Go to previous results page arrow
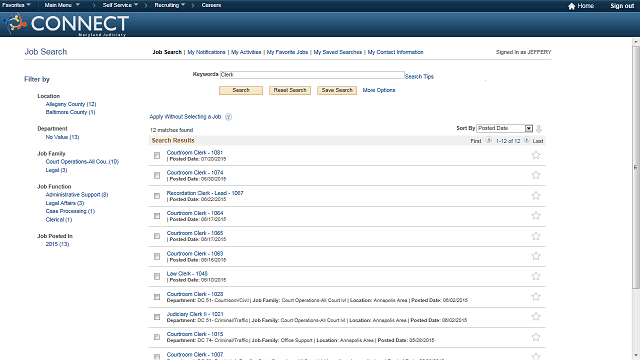The image size is (640, 360). 489,140
